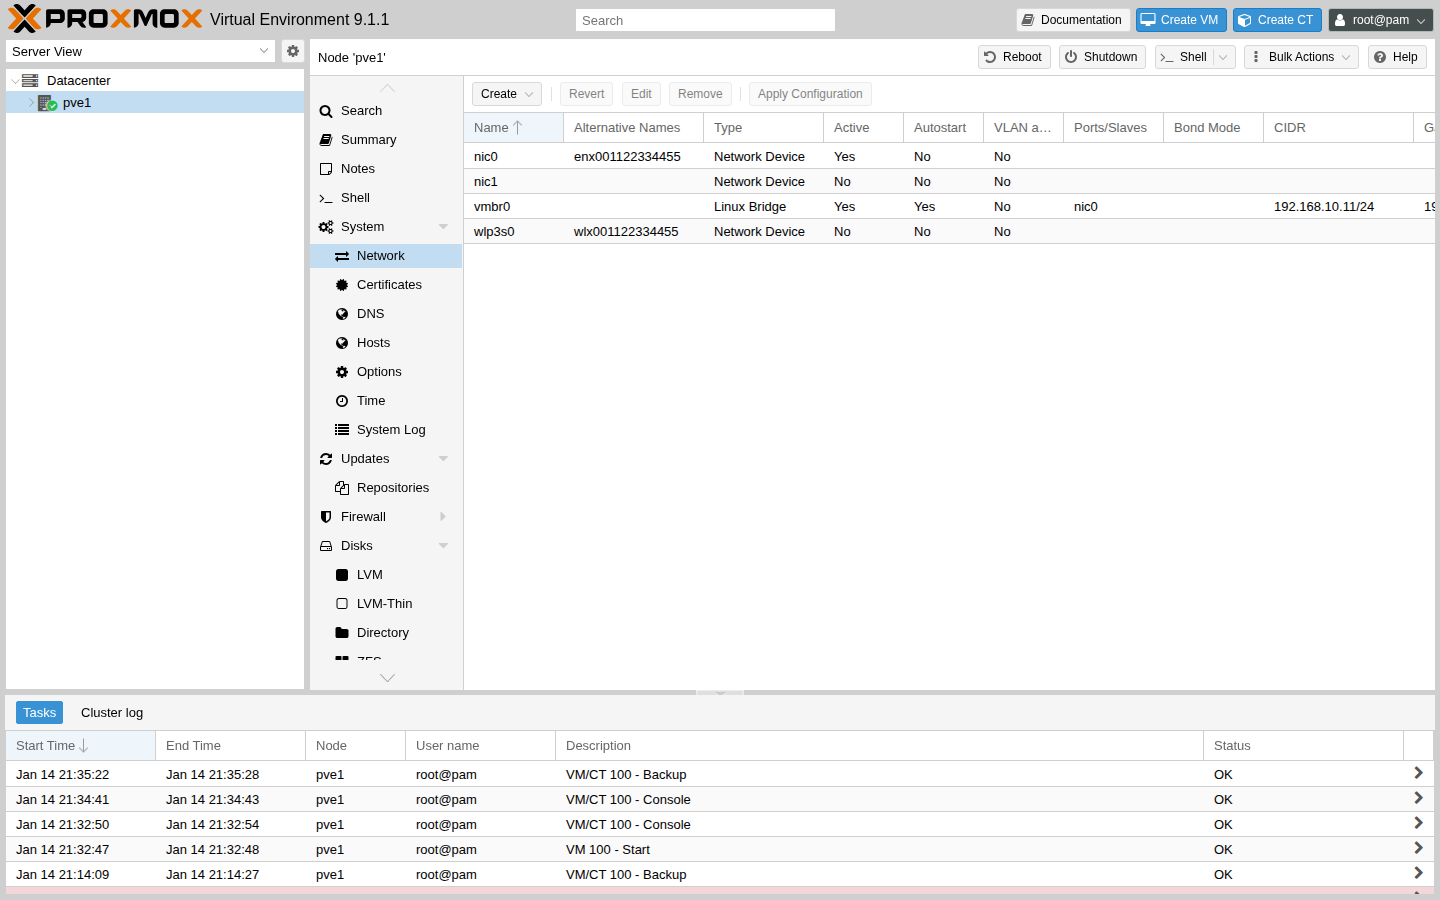Click the top Search input field
This screenshot has width=1440, height=900.
tap(705, 20)
